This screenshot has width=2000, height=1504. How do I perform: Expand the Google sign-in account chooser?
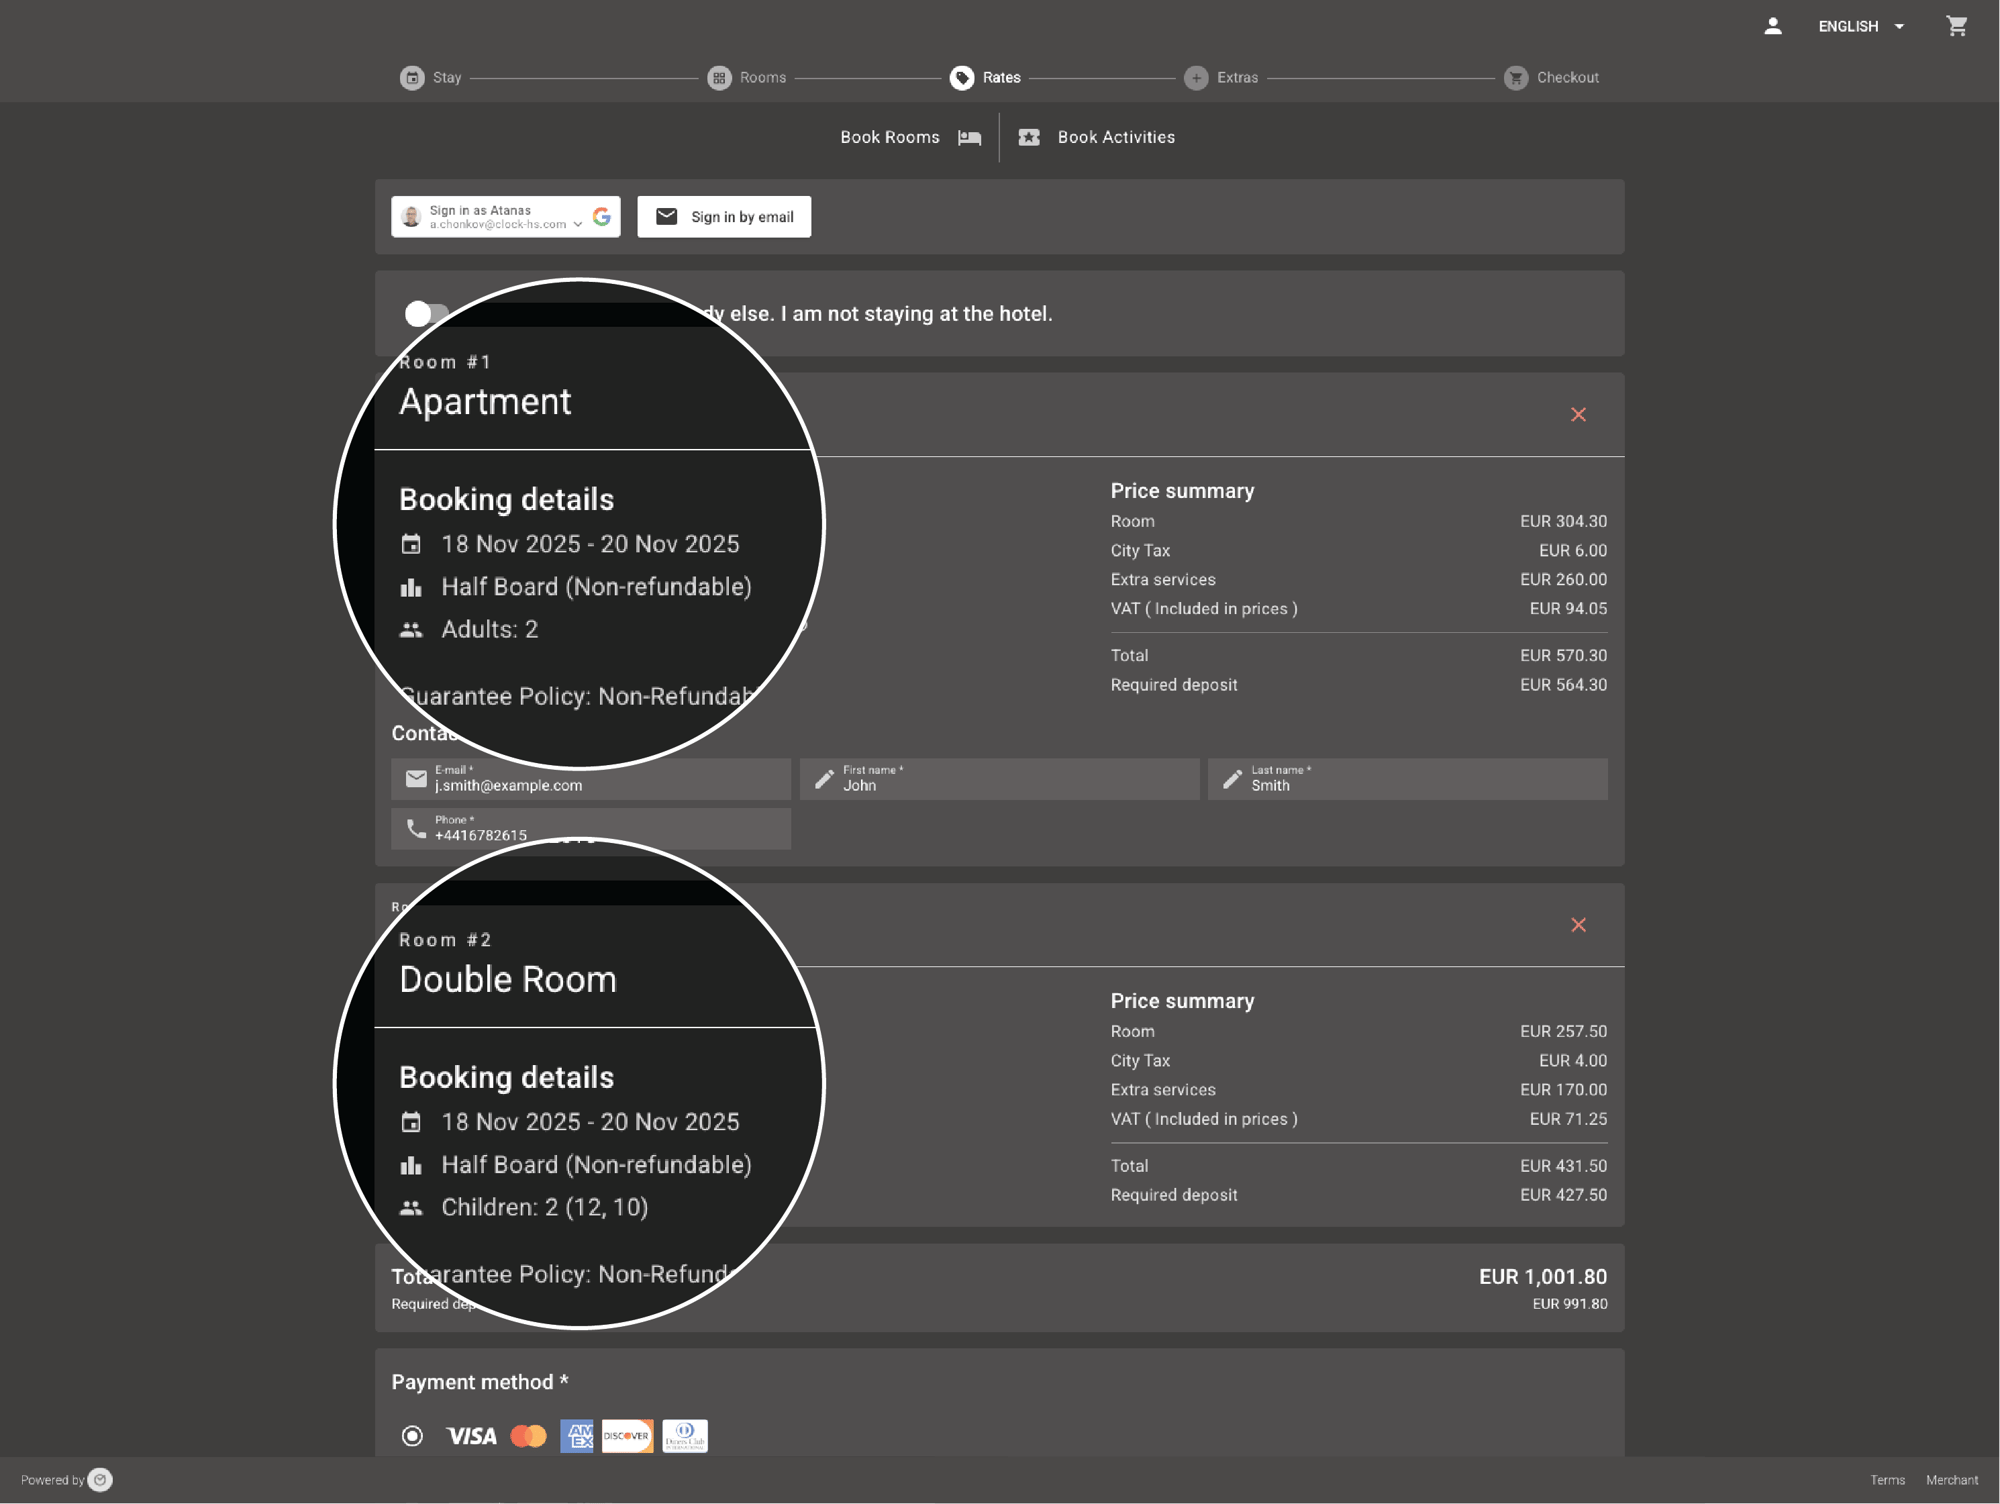tap(578, 223)
